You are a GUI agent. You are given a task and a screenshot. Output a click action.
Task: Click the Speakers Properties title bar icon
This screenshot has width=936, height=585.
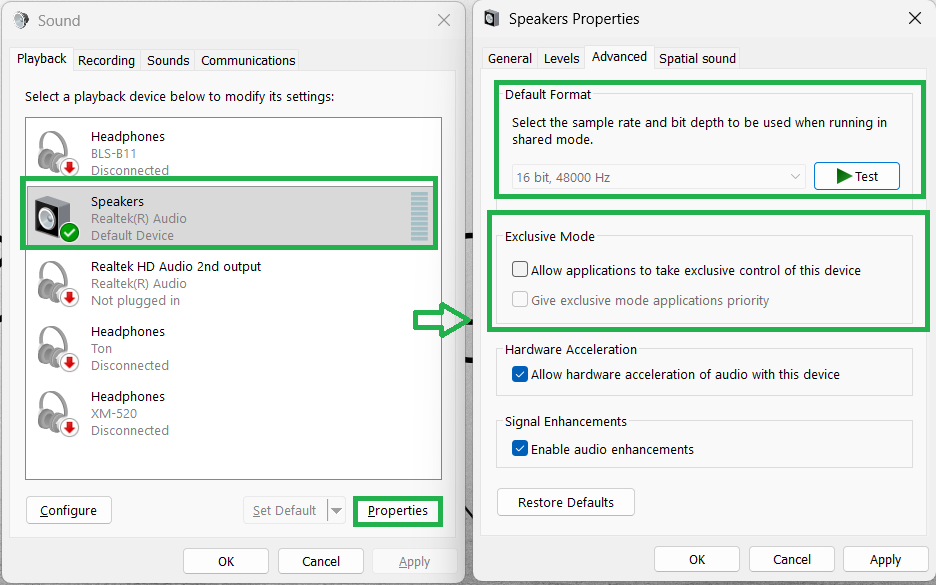tap(491, 19)
